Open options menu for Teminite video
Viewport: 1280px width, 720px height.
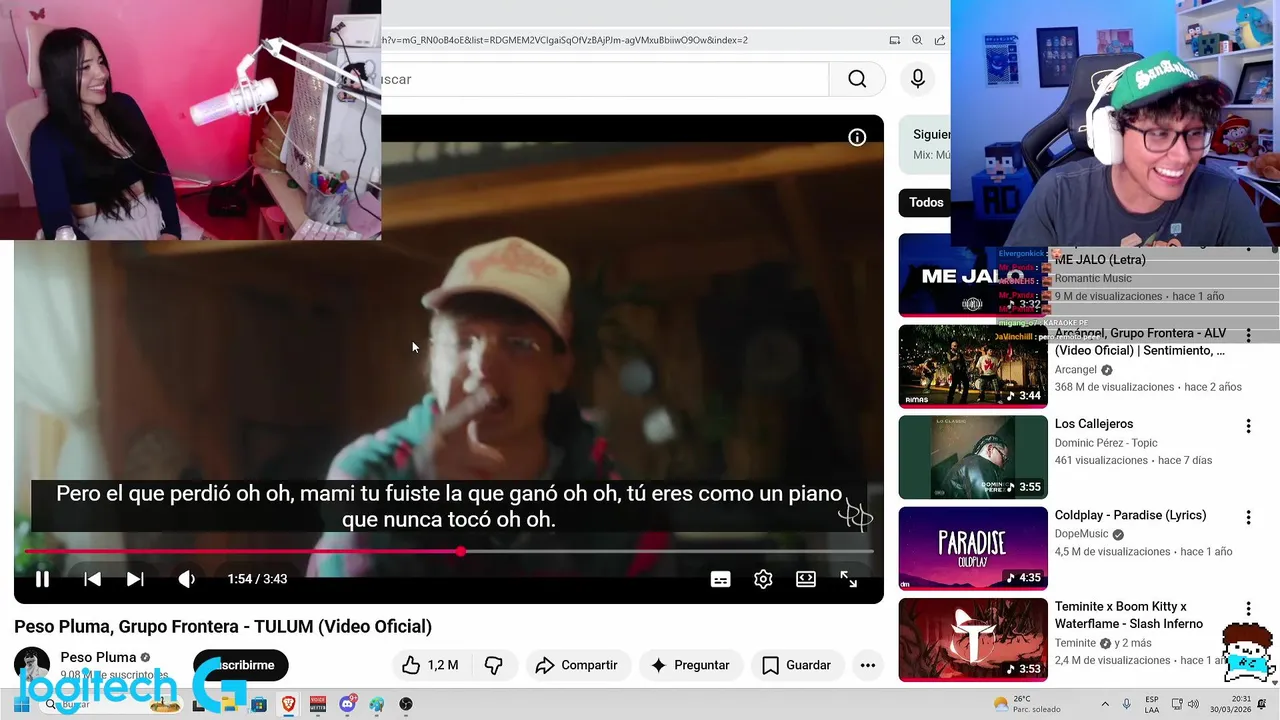coord(1248,608)
